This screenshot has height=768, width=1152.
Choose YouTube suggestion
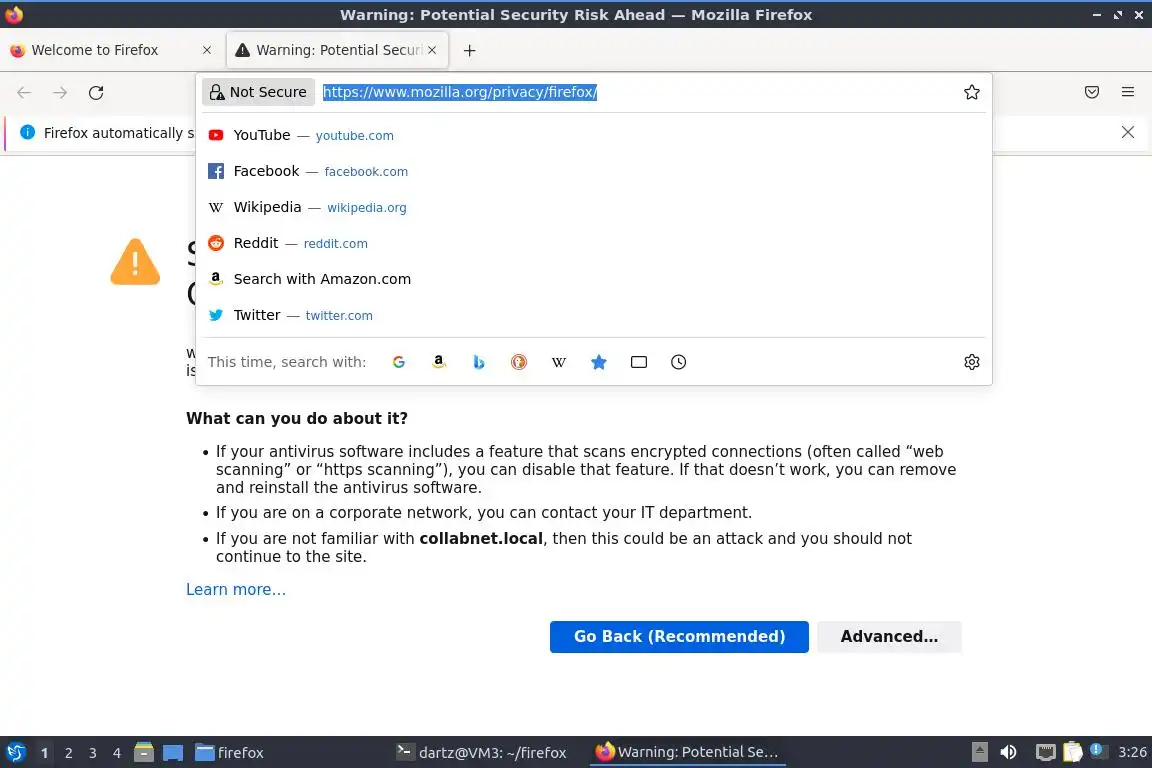pos(594,135)
